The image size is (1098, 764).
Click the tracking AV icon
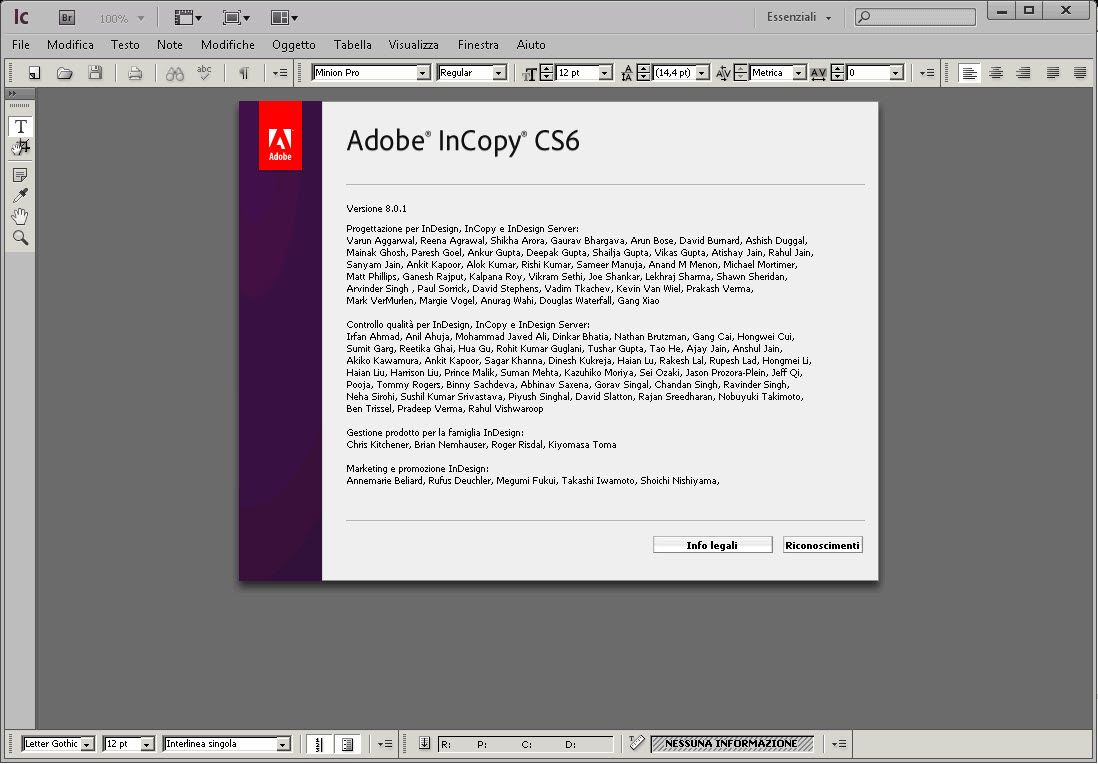(818, 73)
